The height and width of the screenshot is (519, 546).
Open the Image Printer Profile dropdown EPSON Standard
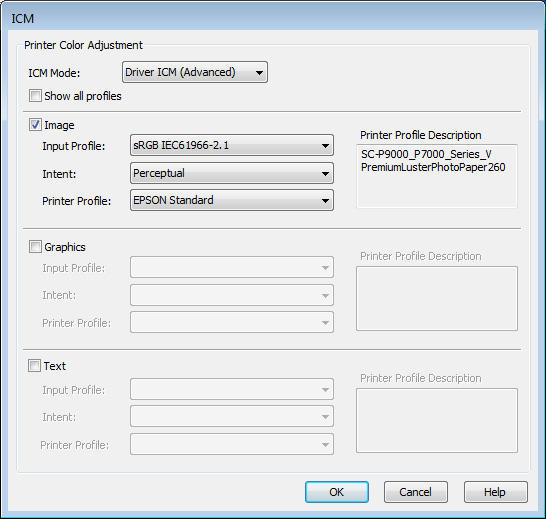coord(232,200)
